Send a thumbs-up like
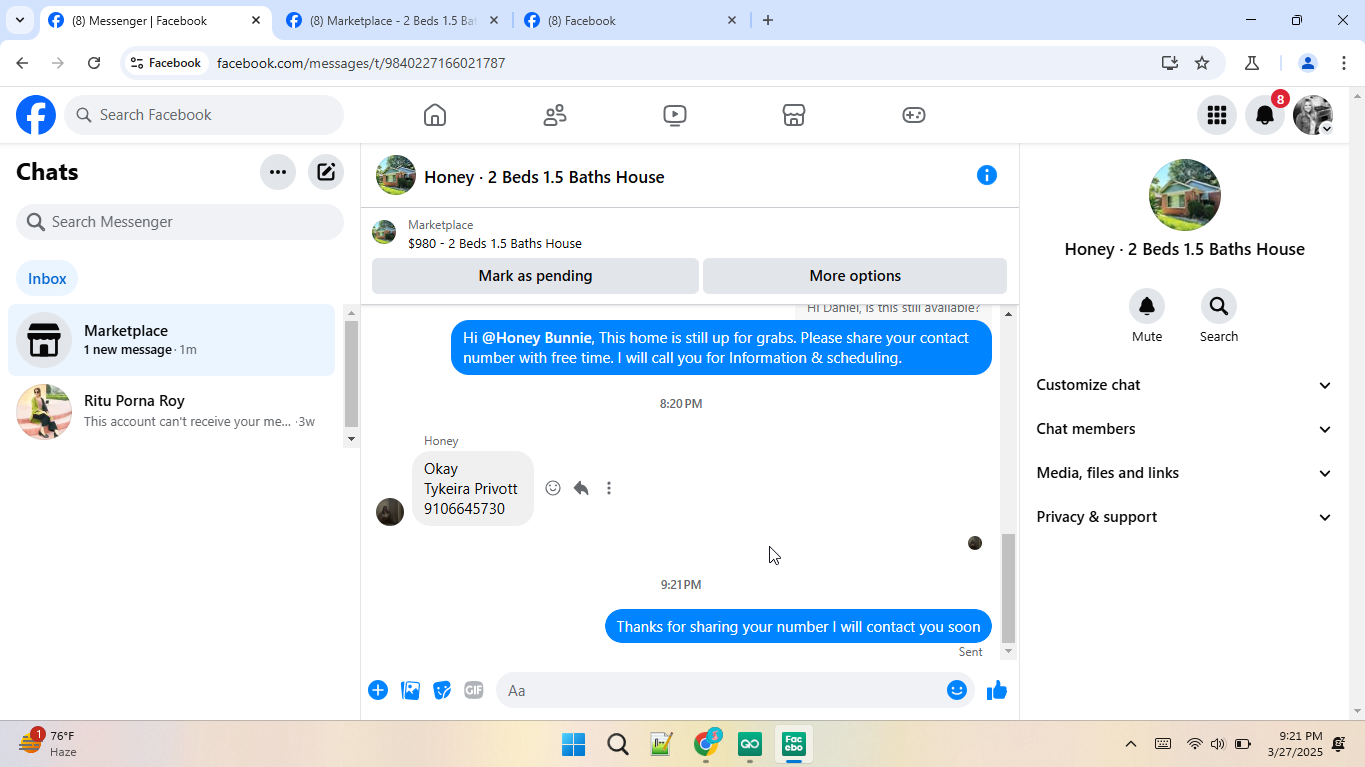This screenshot has width=1365, height=767. coord(997,690)
